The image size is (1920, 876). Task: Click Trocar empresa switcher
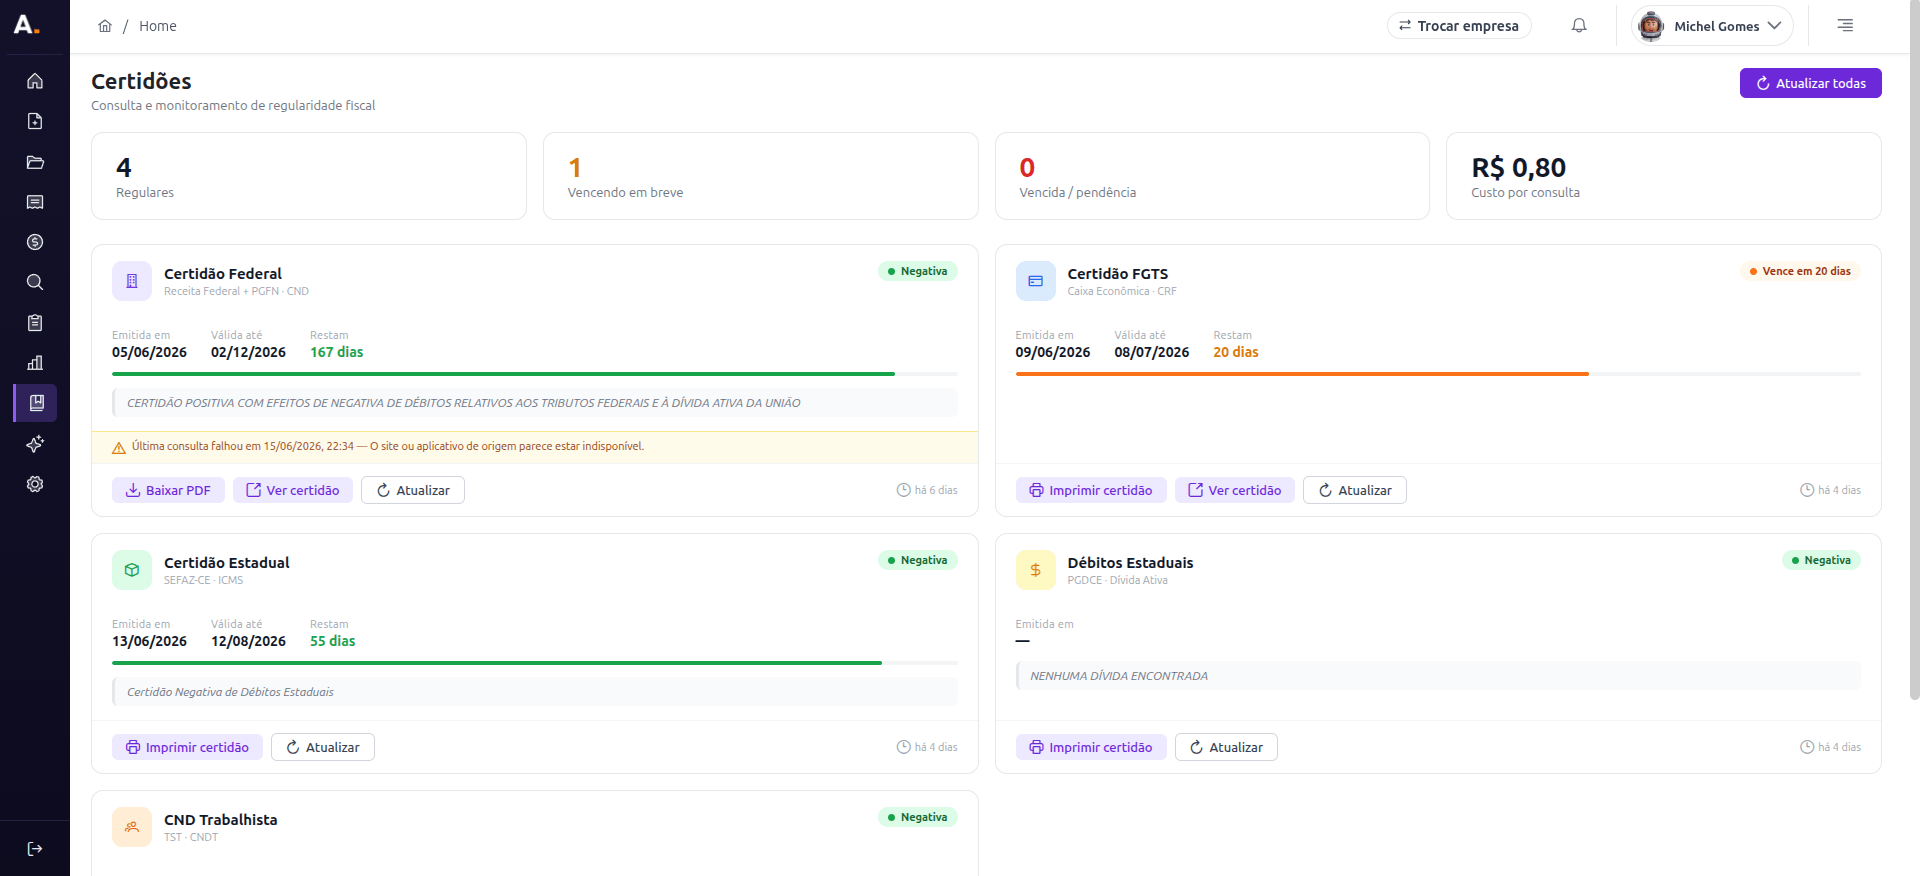tap(1459, 26)
